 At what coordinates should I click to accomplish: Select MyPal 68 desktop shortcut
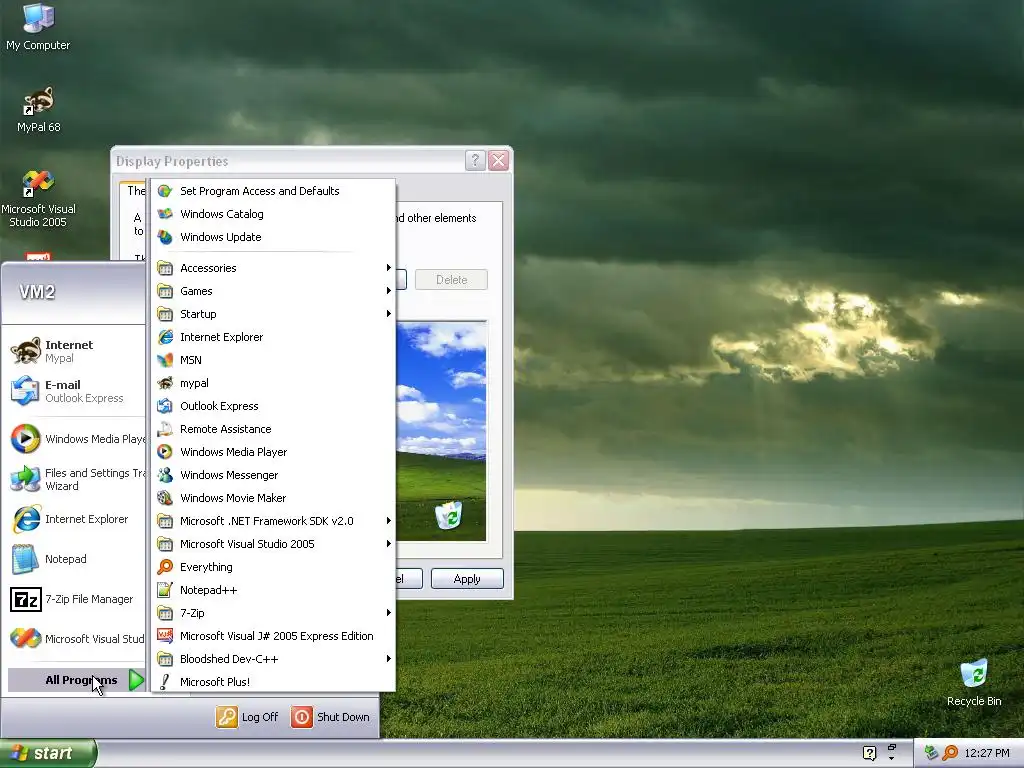coord(38,109)
